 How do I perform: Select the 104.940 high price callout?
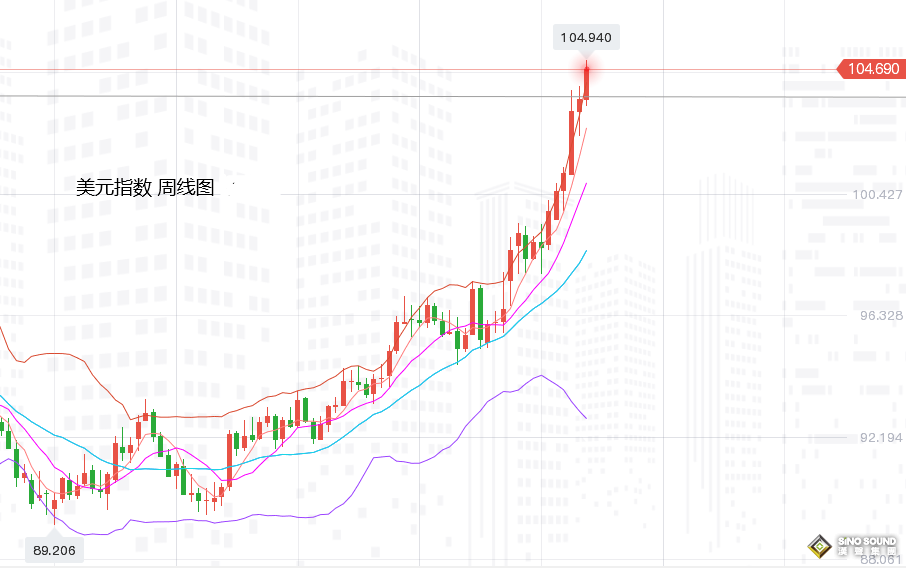(587, 38)
